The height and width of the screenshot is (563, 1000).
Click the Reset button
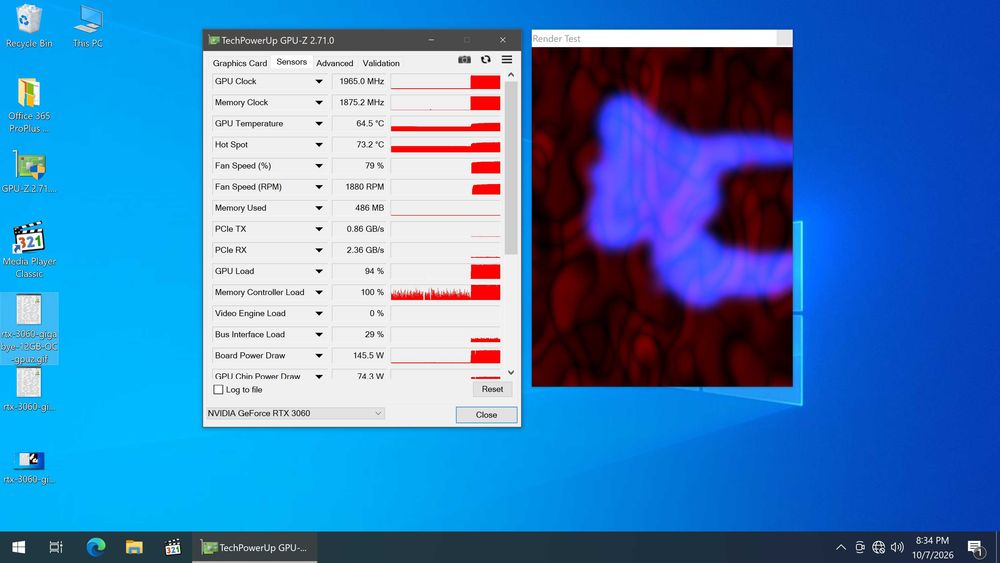point(492,389)
